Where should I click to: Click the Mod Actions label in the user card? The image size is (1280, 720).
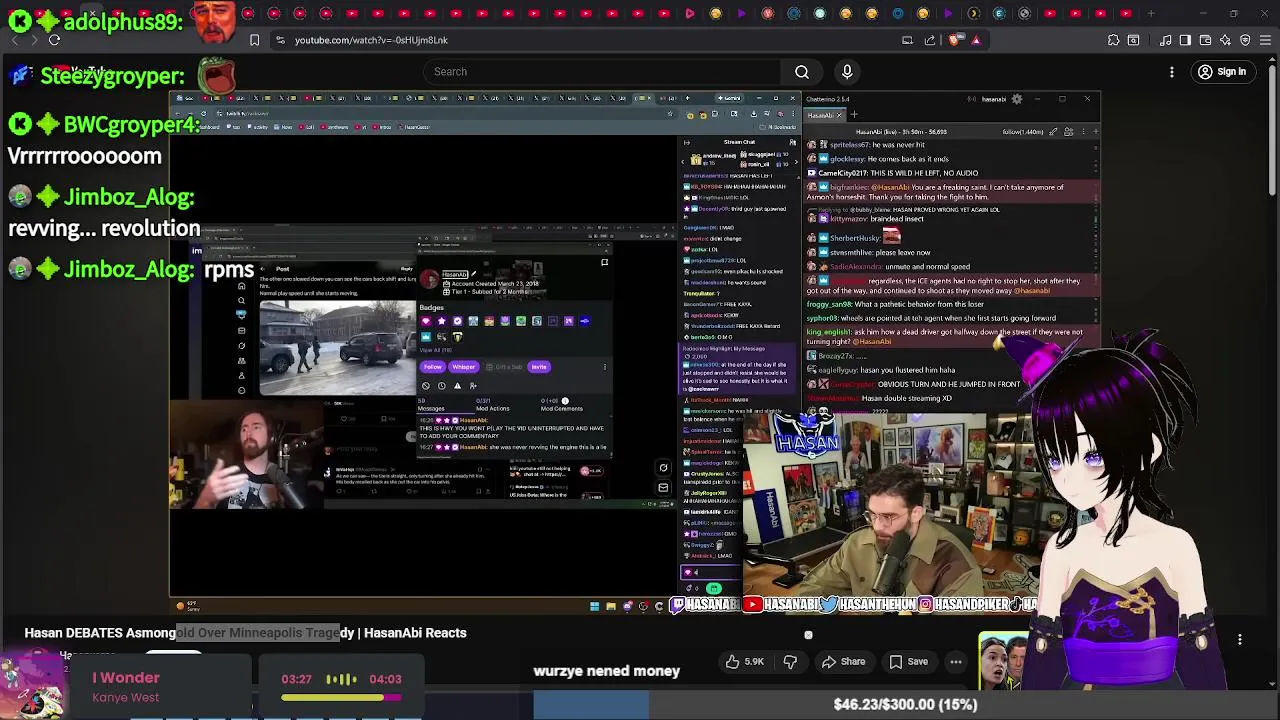coord(492,408)
